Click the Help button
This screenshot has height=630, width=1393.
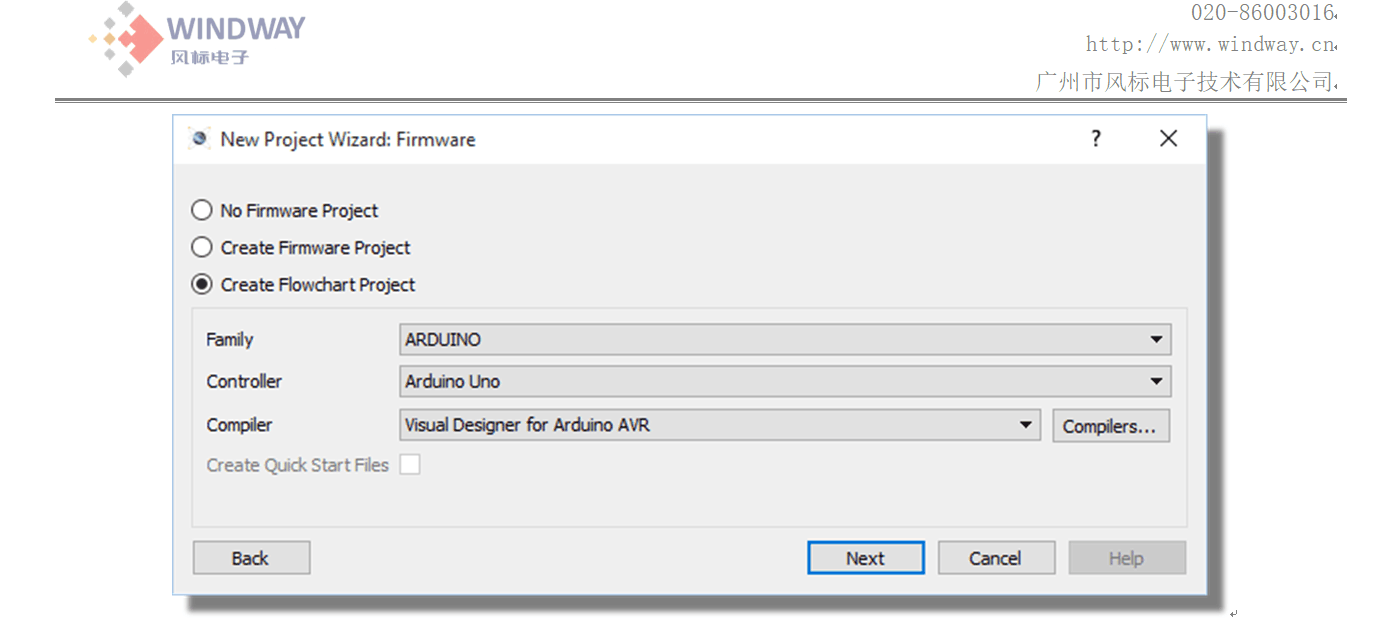tap(1127, 558)
